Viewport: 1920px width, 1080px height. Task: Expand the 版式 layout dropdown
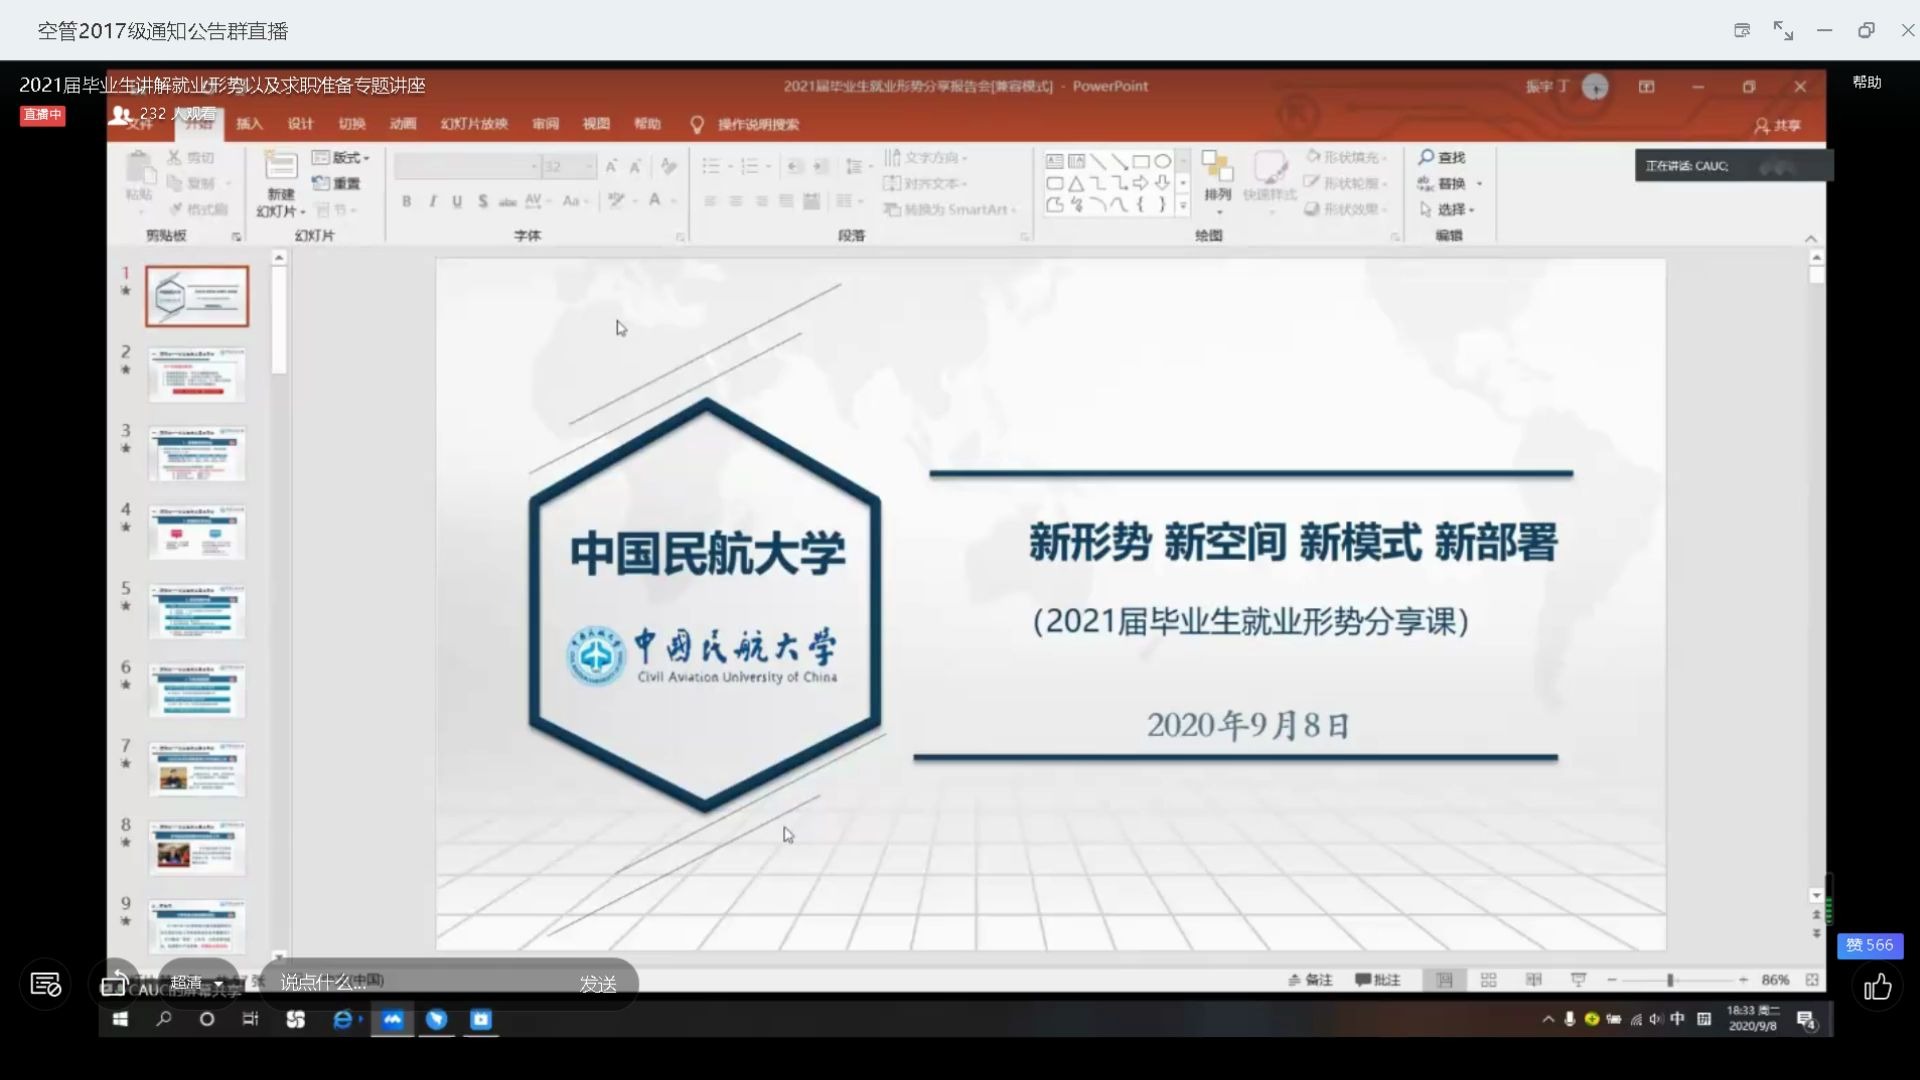(341, 158)
